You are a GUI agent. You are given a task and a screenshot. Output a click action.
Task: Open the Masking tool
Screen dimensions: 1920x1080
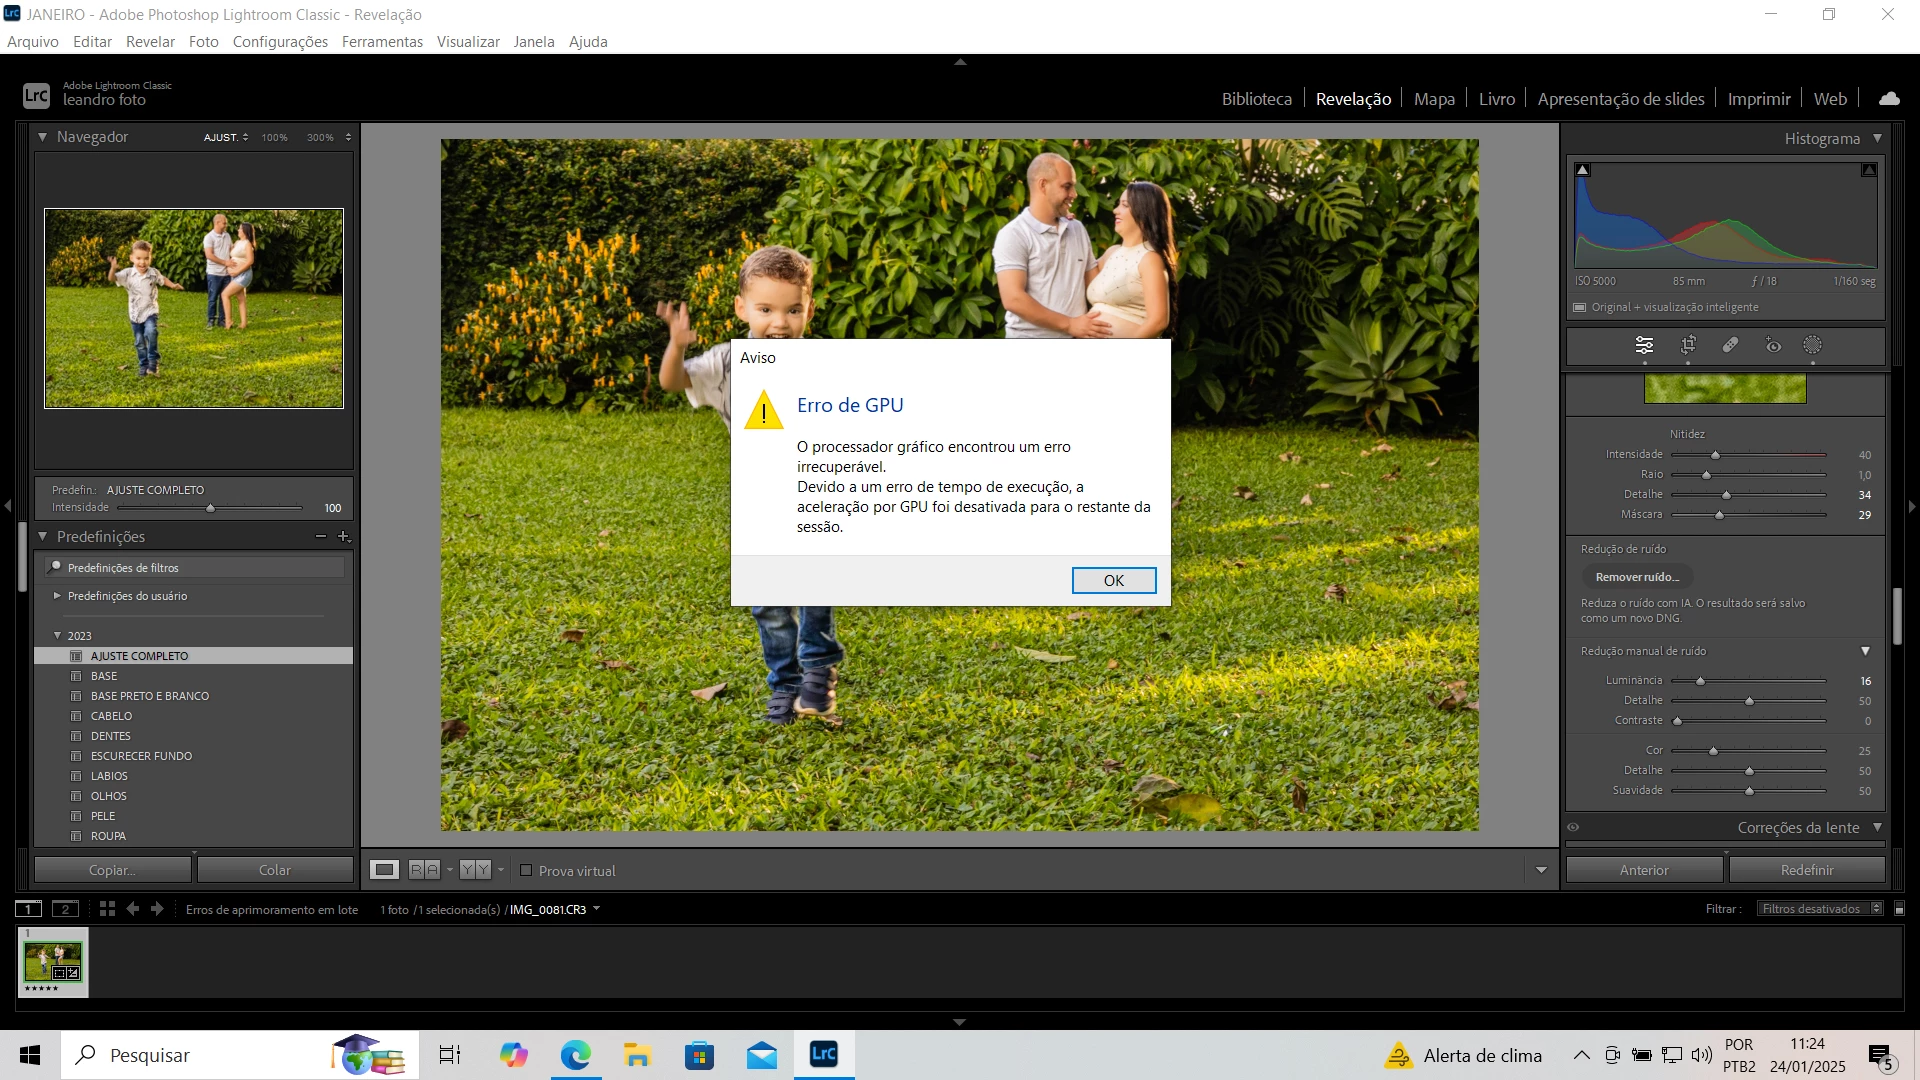1812,345
